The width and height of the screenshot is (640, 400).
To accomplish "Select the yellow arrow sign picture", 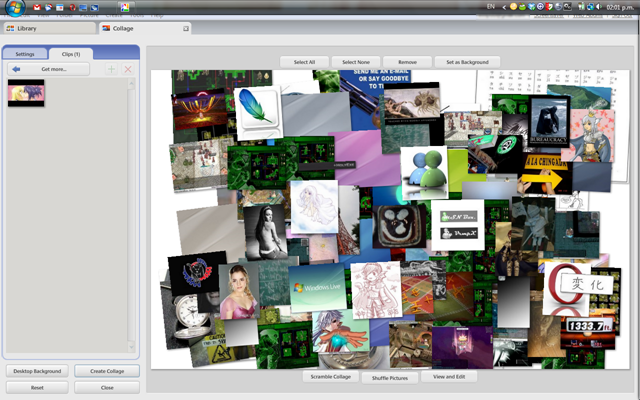I will [542, 173].
